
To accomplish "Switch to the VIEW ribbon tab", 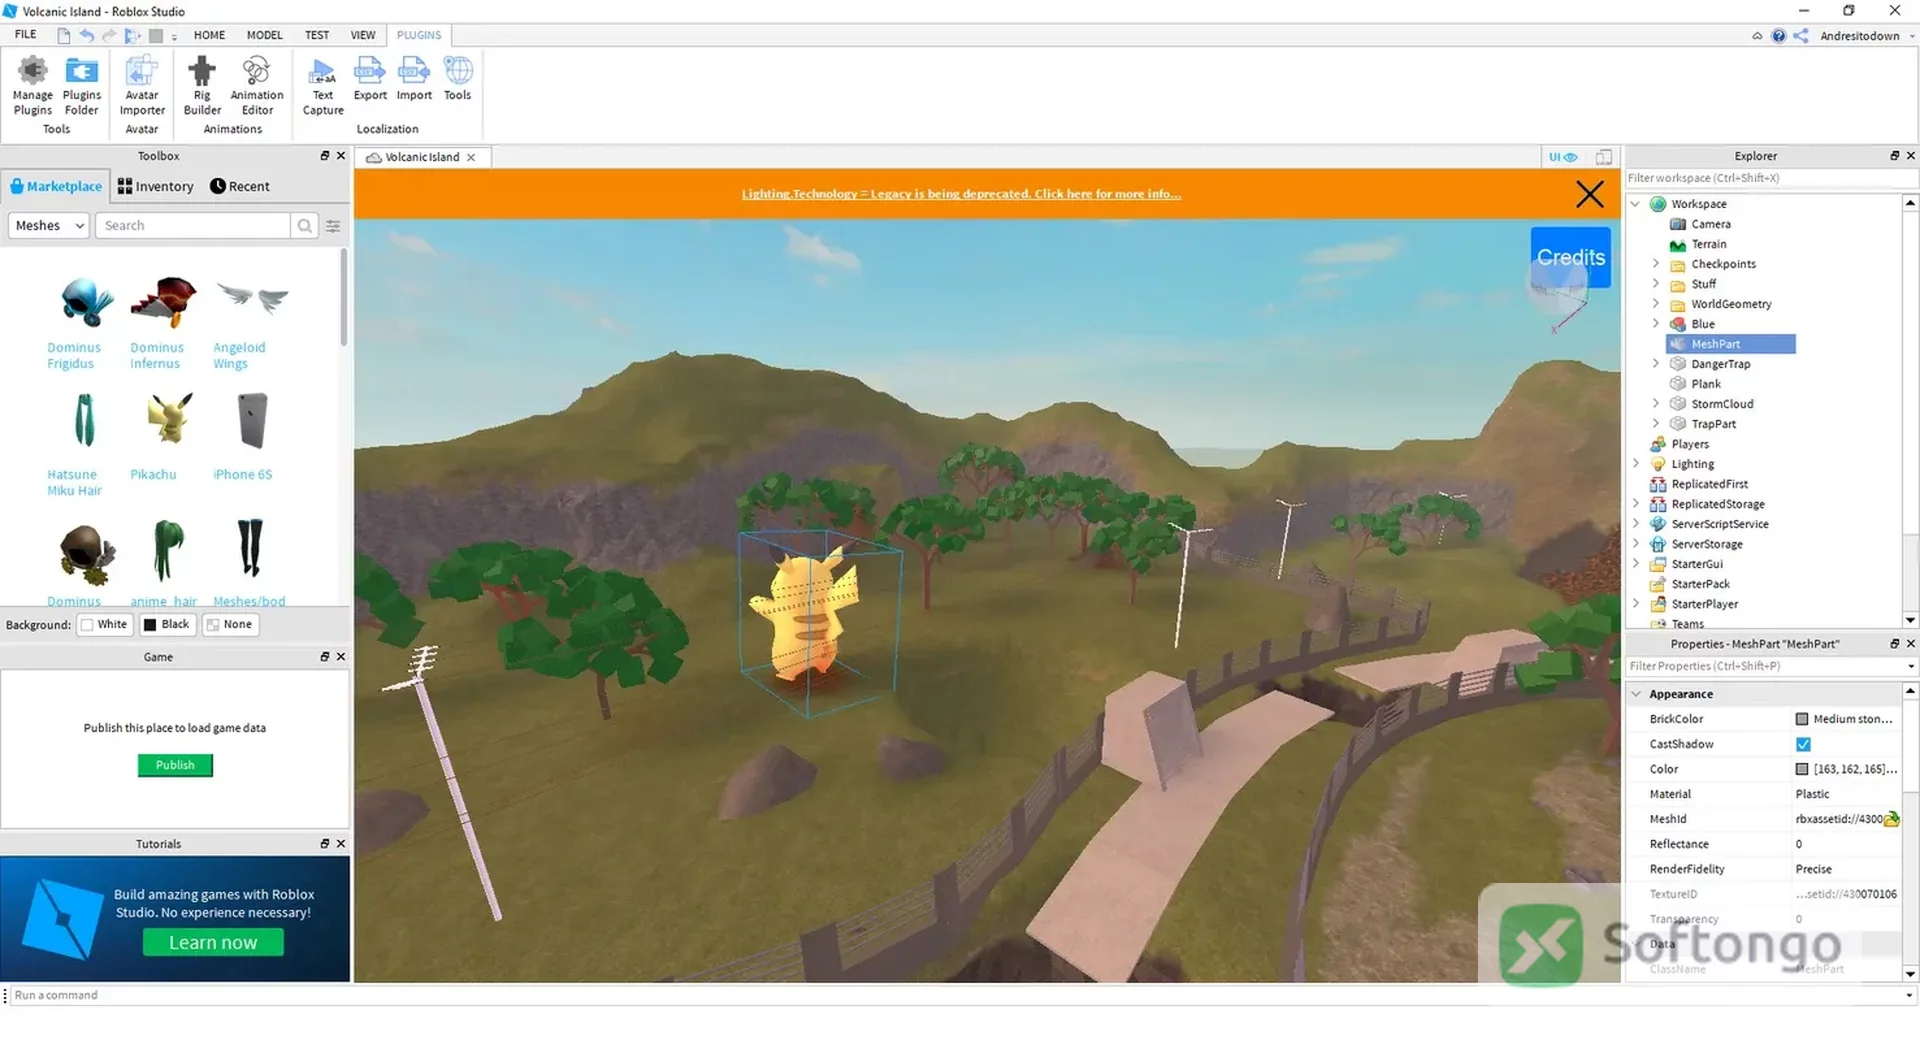I will click(x=362, y=35).
